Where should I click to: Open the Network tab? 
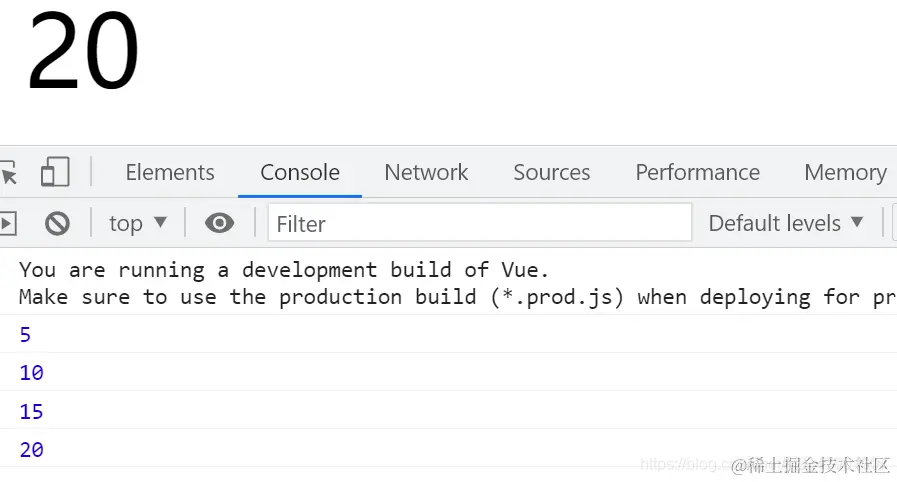click(x=426, y=172)
